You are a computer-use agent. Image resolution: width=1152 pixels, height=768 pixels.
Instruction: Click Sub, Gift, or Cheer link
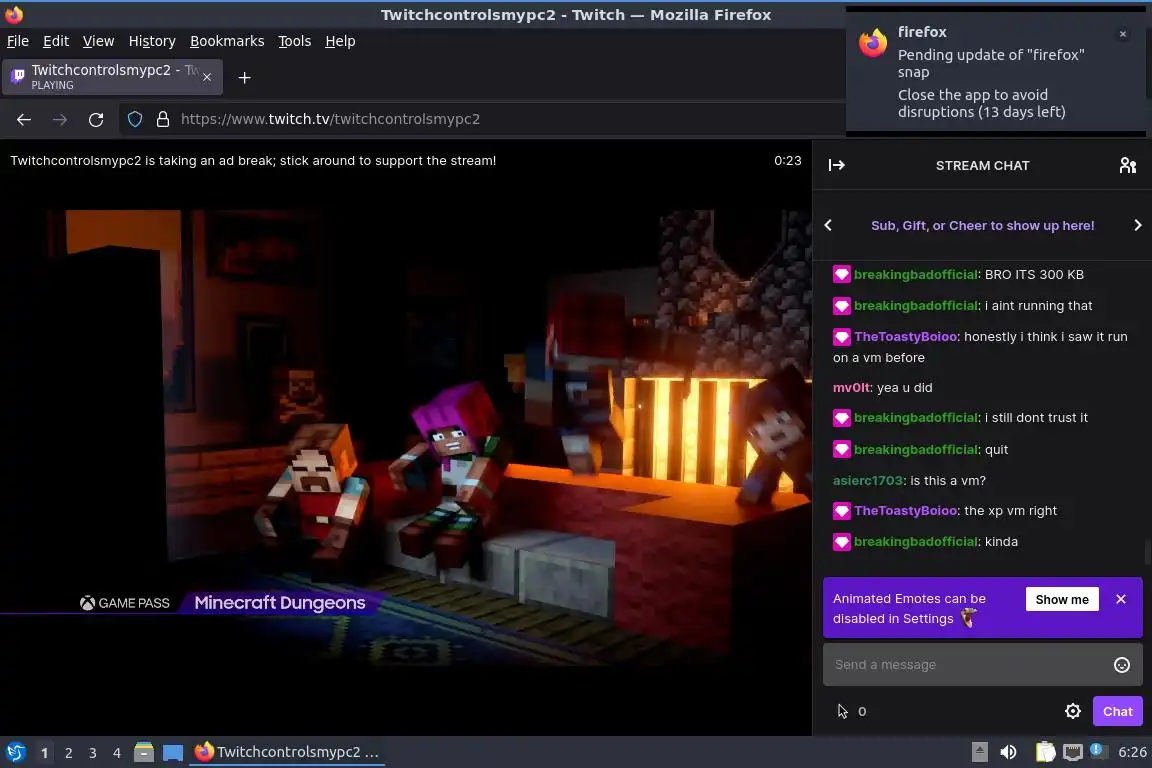982,226
